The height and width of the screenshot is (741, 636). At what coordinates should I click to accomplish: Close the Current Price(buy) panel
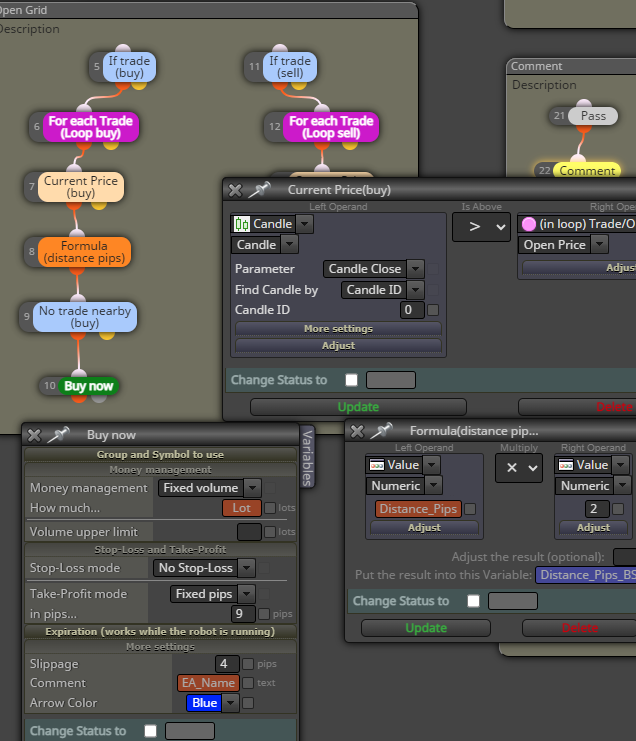click(x=235, y=190)
